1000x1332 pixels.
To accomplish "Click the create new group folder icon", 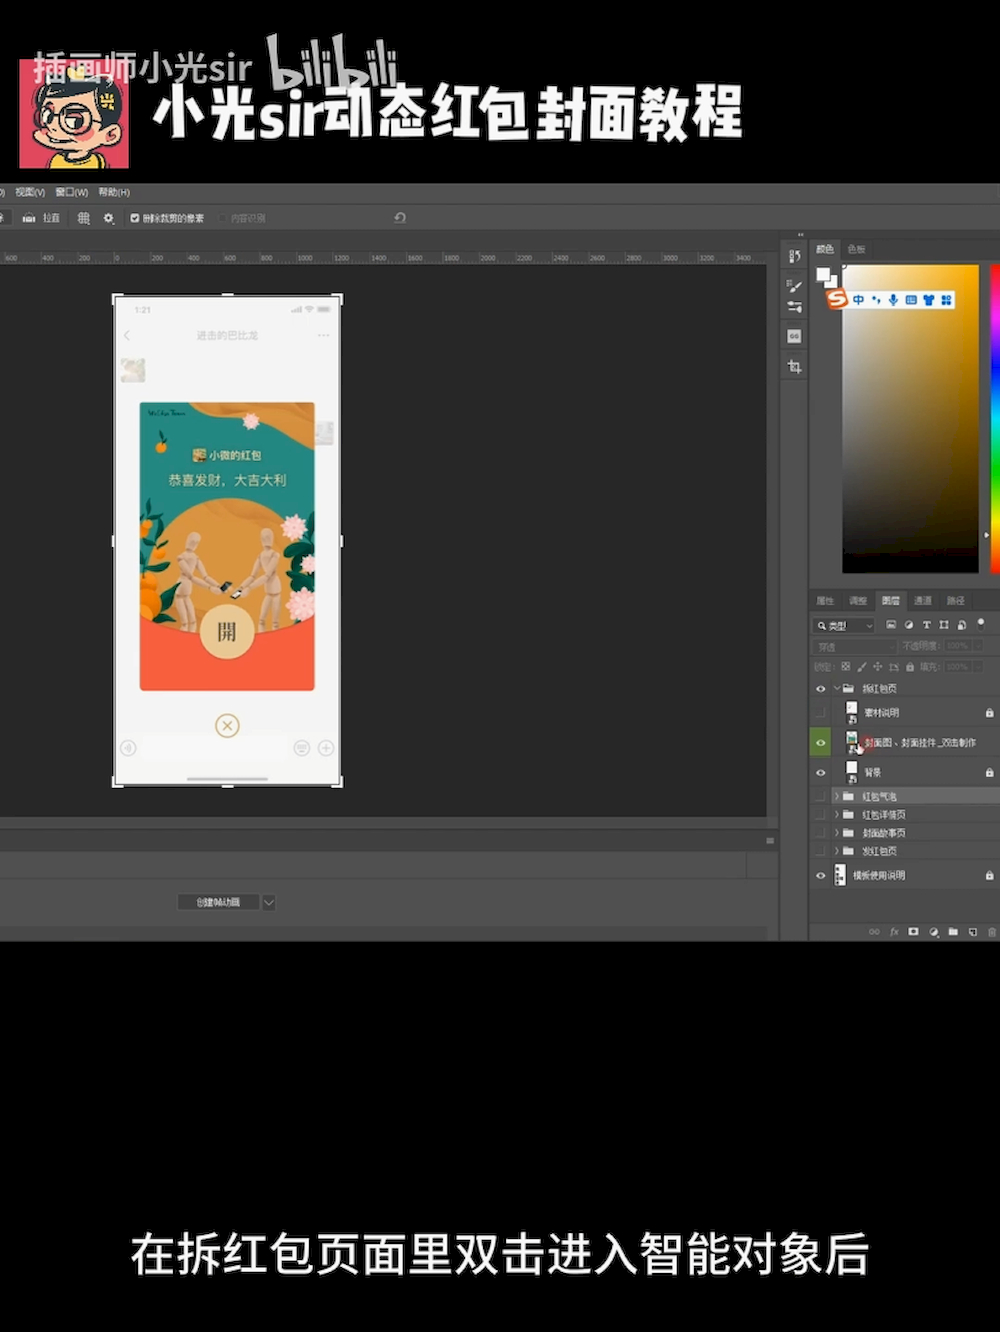I will (x=953, y=931).
